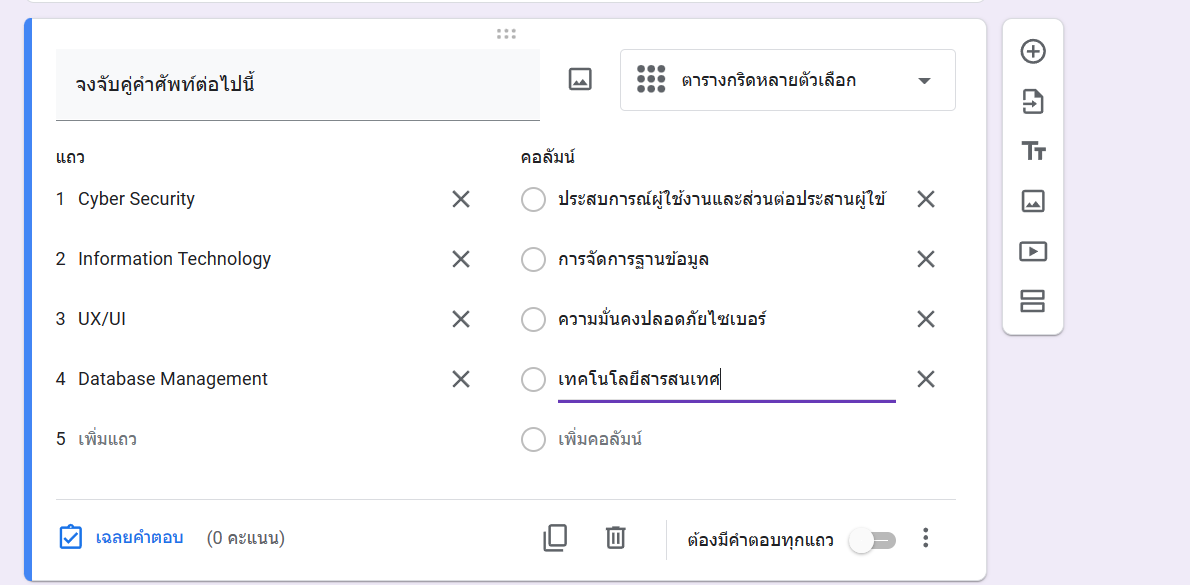Add a video with the YouTube icon
The height and width of the screenshot is (585, 1190).
point(1034,251)
